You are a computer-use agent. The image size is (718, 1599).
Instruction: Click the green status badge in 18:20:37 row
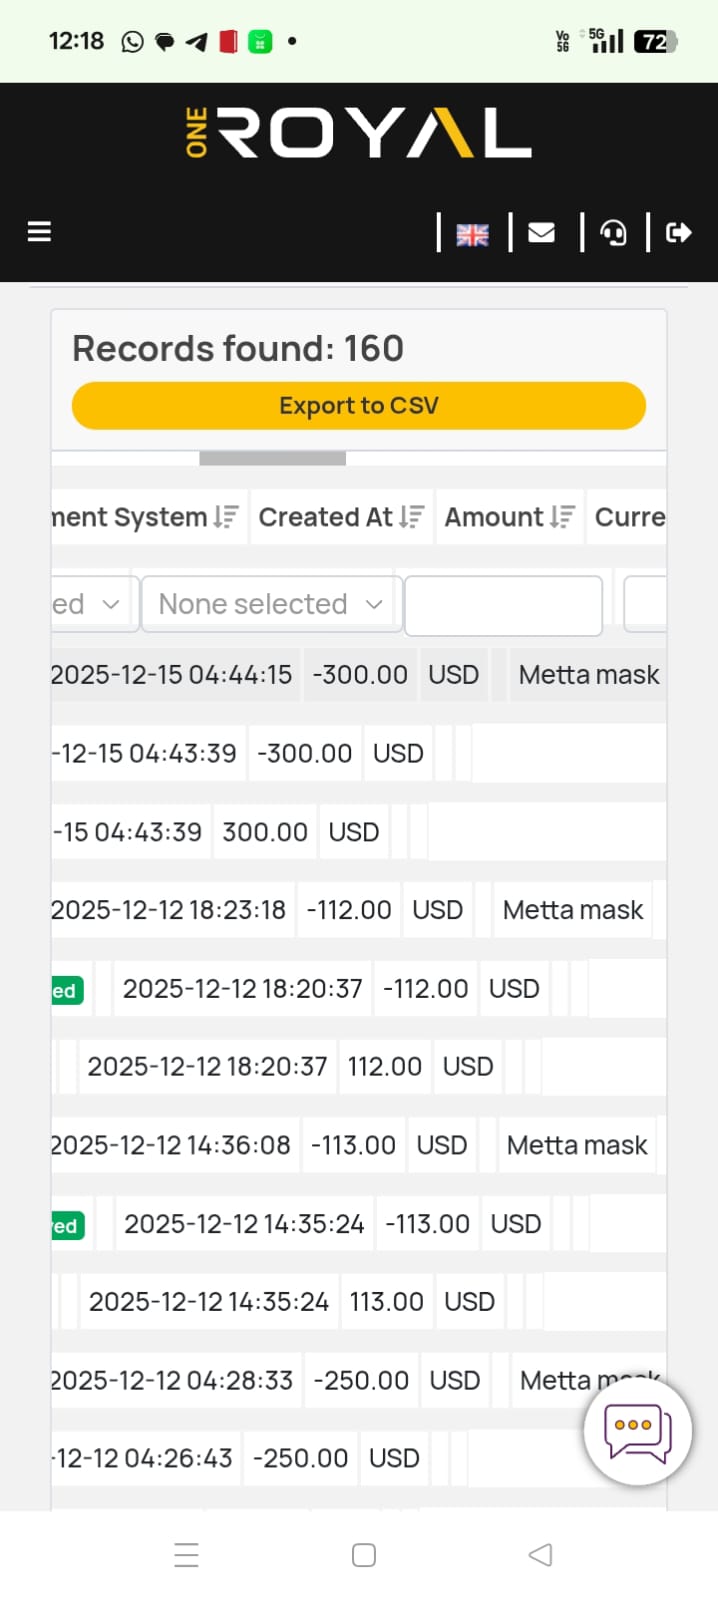(67, 991)
